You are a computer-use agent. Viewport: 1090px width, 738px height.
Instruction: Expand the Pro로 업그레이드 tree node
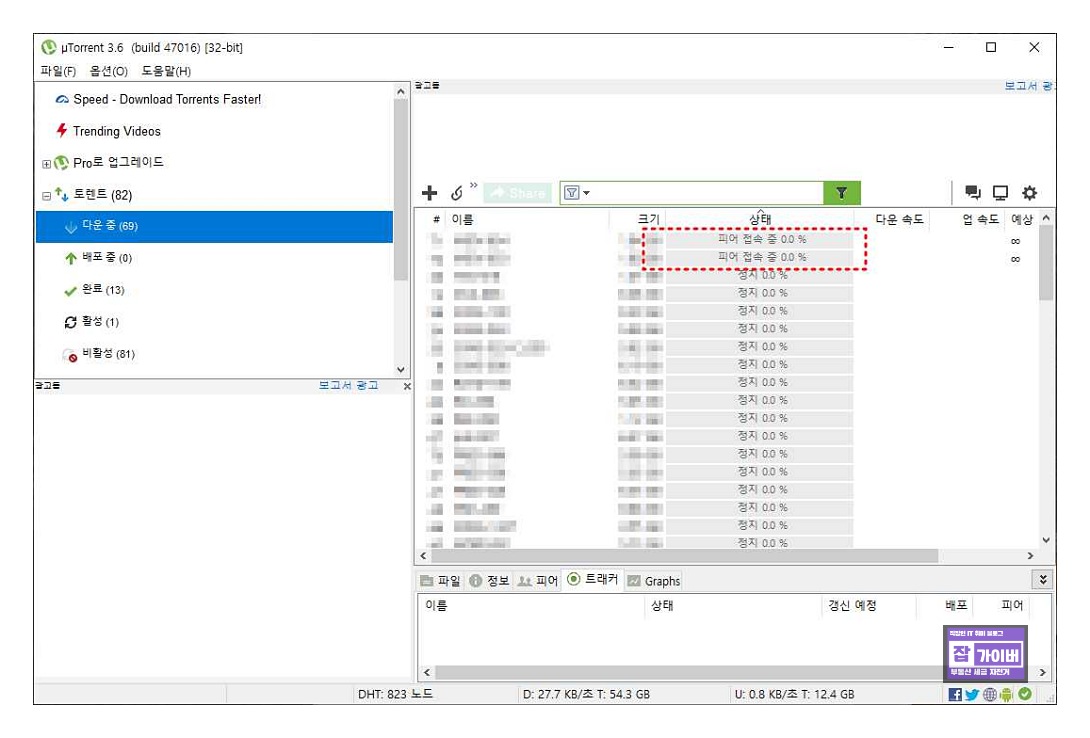47,164
